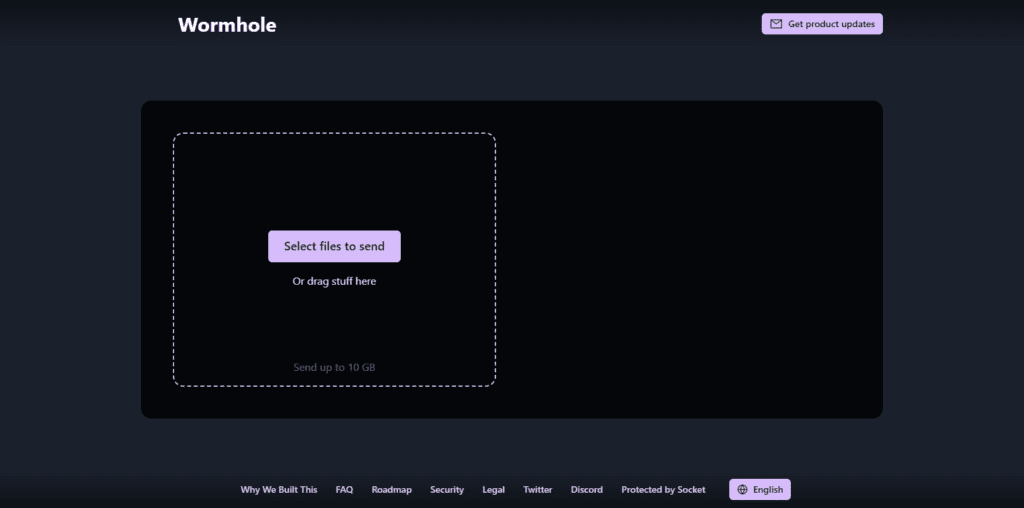1024x508 pixels.
Task: Click the globe icon beside English
Action: pos(742,490)
